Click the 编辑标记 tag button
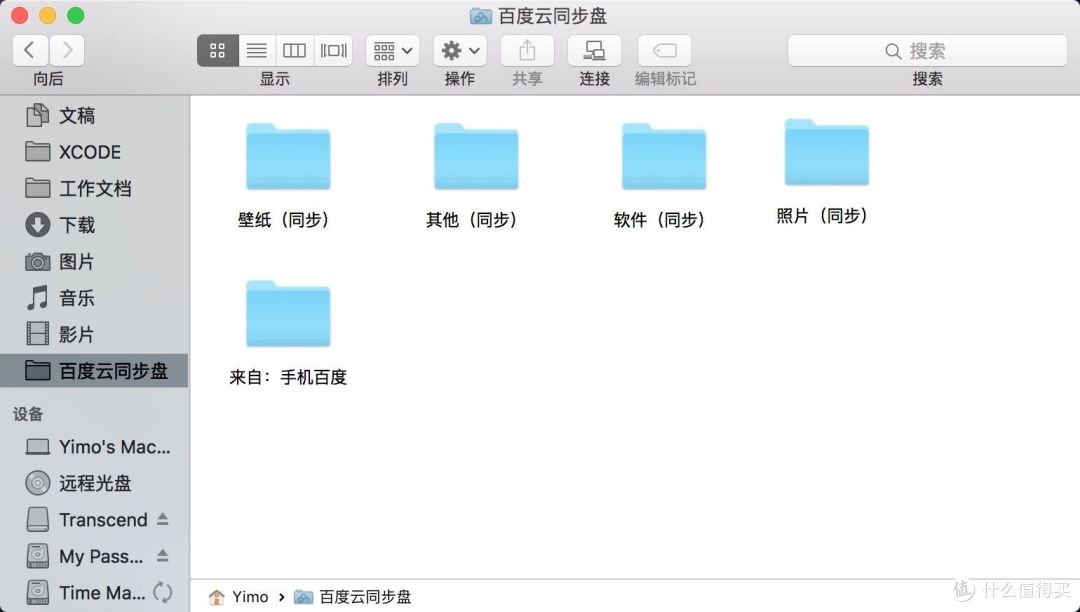1080x612 pixels. click(665, 50)
